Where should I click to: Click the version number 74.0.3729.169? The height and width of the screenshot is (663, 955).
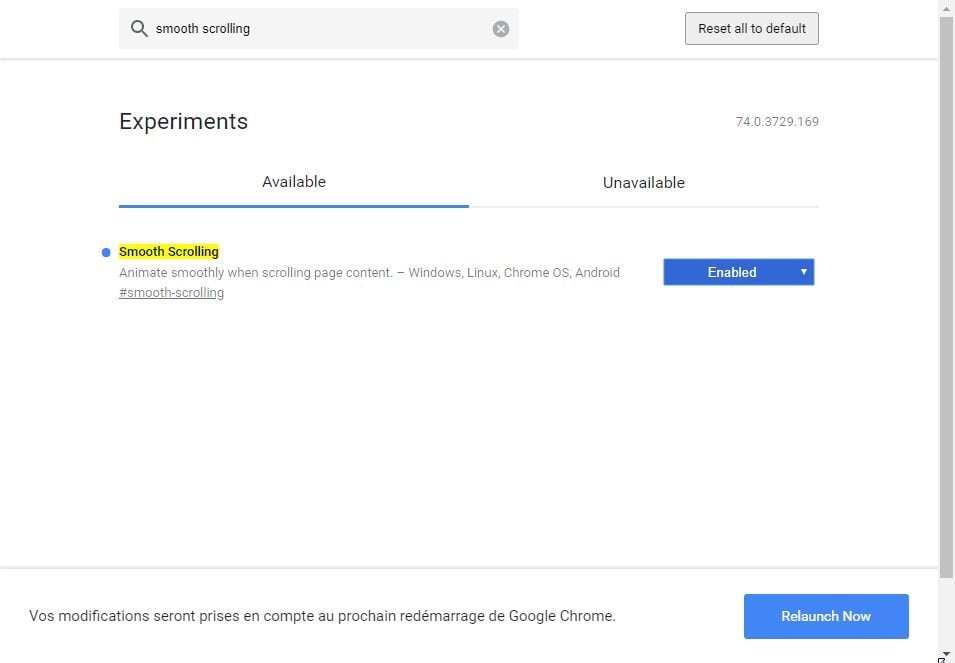coord(777,122)
